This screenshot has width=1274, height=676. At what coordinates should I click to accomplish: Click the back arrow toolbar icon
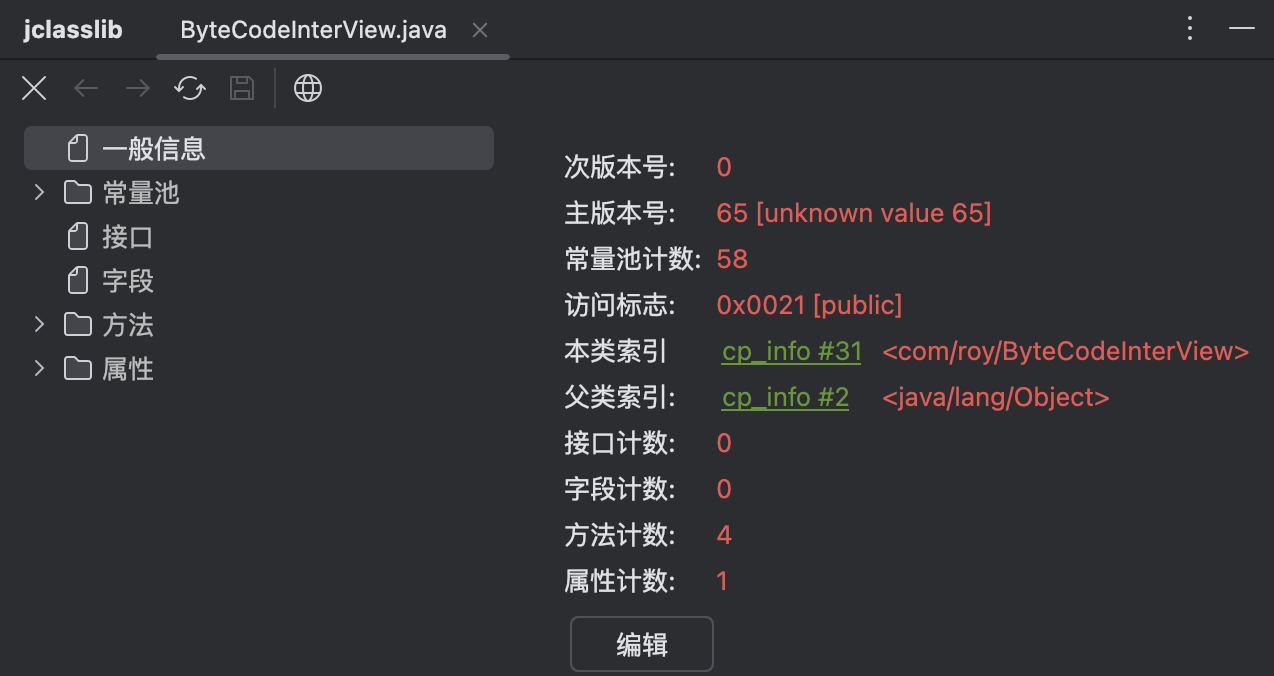(87, 89)
